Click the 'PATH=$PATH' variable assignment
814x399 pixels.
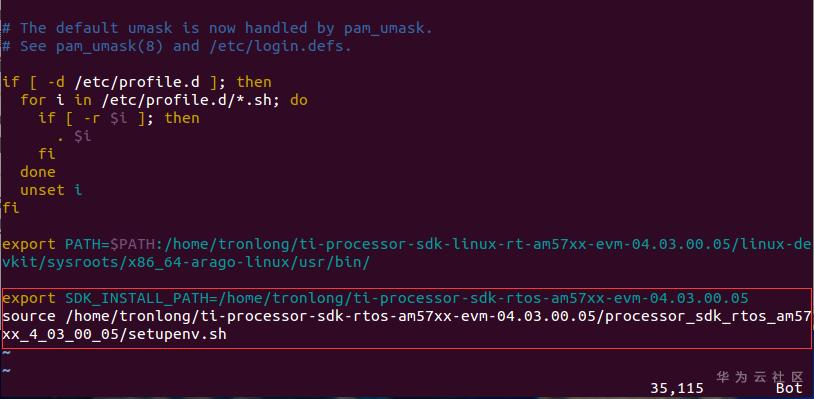110,244
